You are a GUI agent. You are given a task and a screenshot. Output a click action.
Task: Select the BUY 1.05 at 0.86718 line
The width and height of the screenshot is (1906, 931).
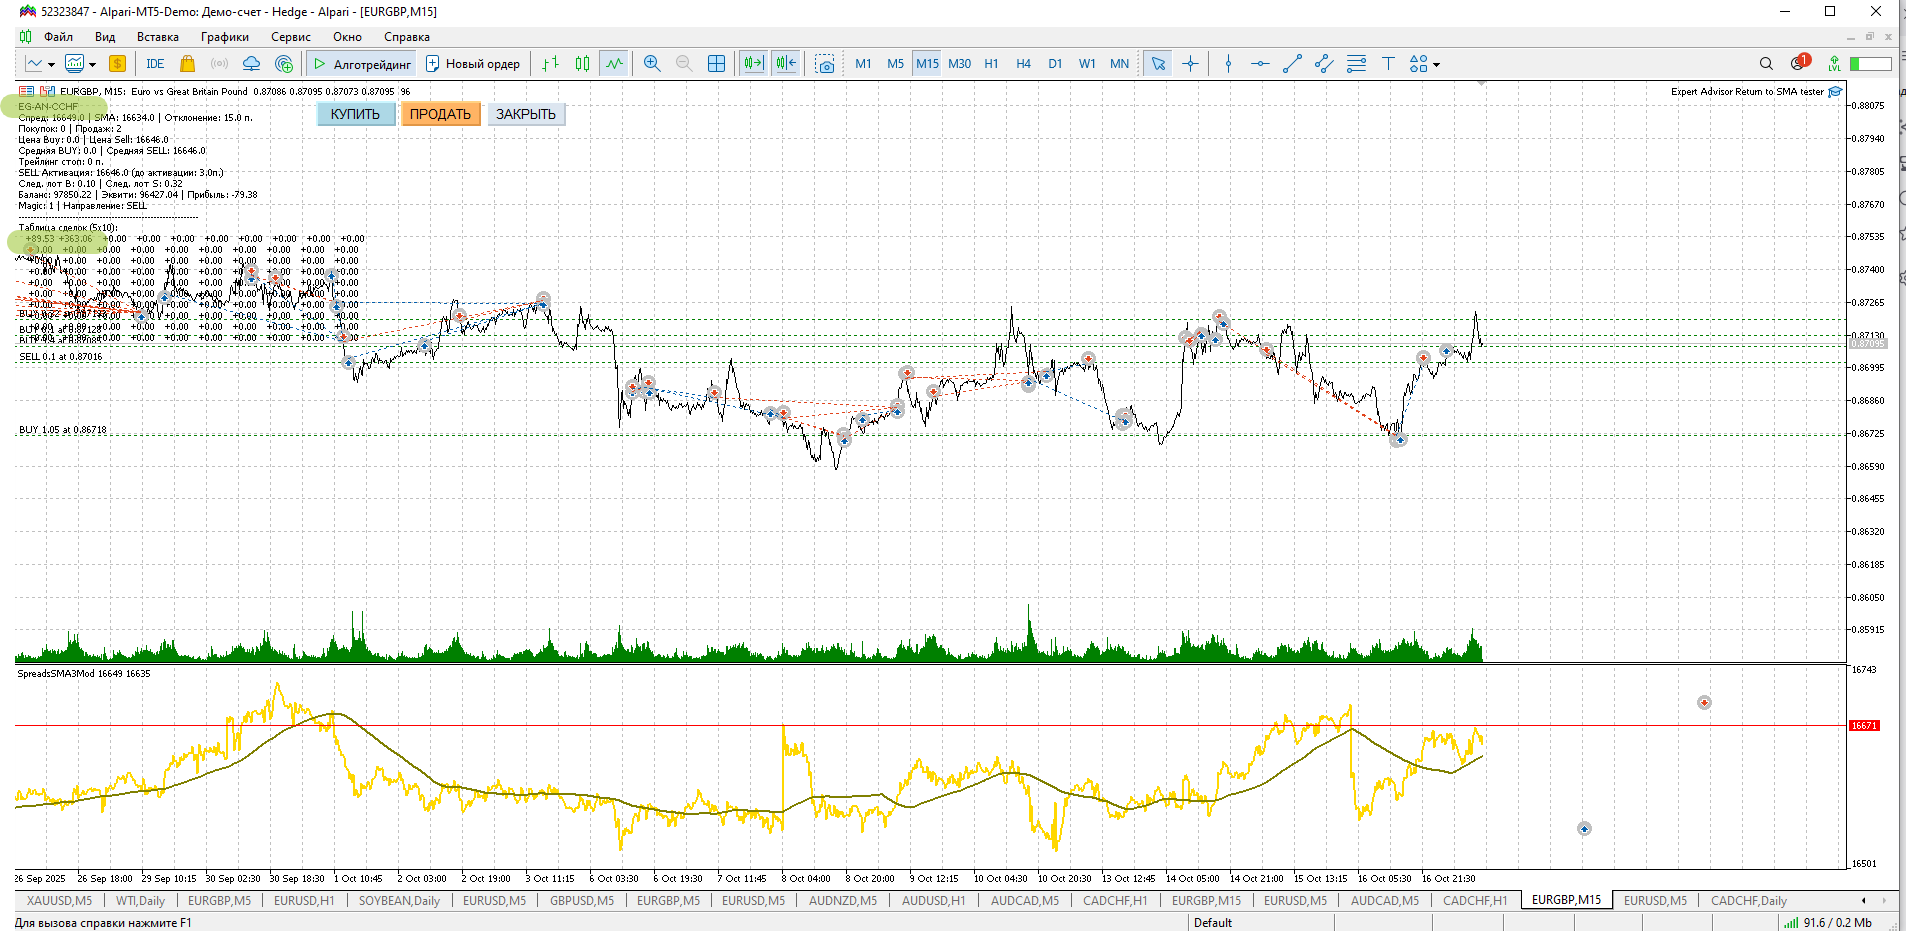62,430
